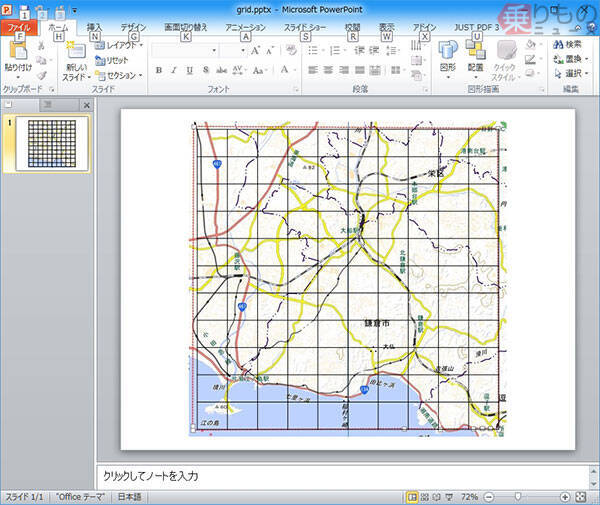Click the zoom slider in status bar
The width and height of the screenshot is (600, 505).
[x=517, y=497]
